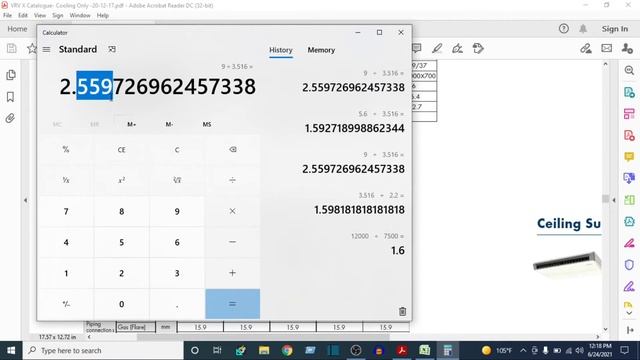Click the backspace key in Calculator
The height and width of the screenshot is (360, 640).
(x=233, y=149)
